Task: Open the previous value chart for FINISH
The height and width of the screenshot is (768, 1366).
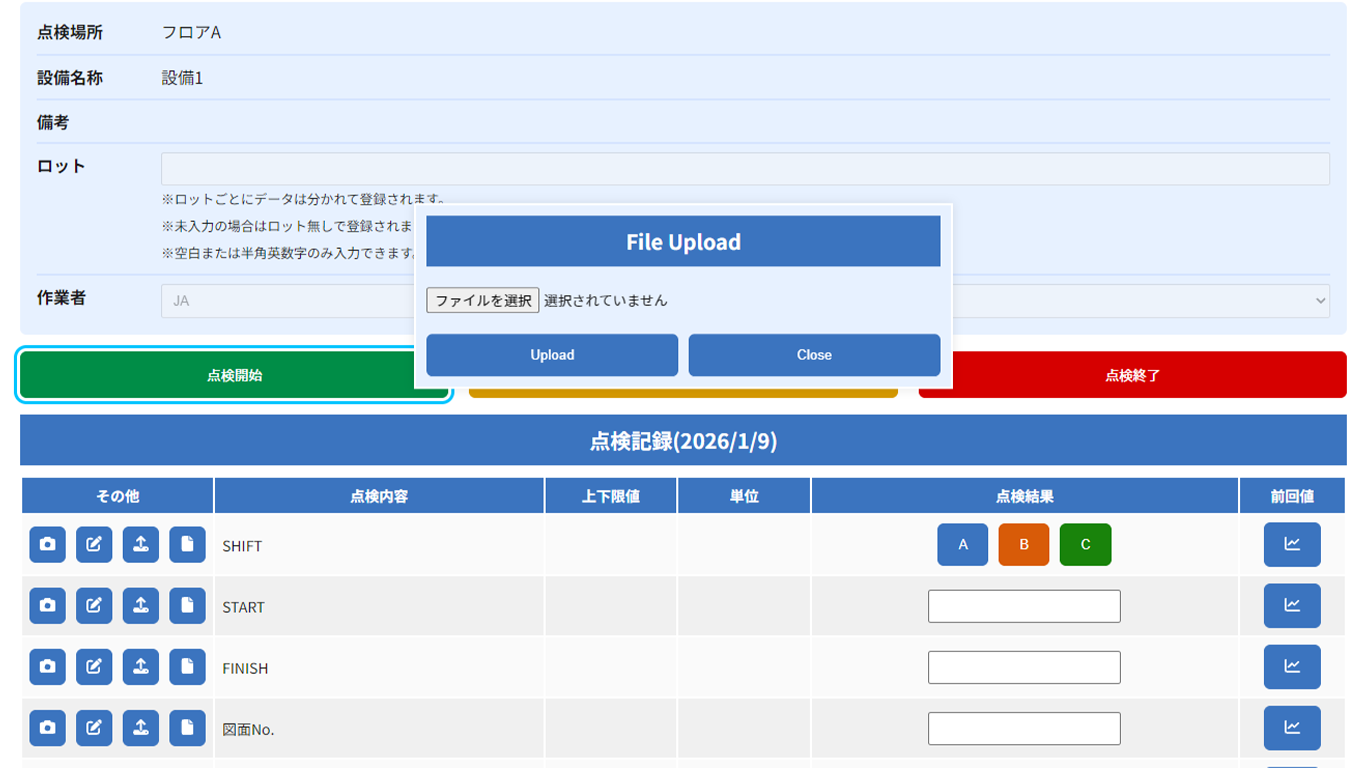Action: [1292, 667]
